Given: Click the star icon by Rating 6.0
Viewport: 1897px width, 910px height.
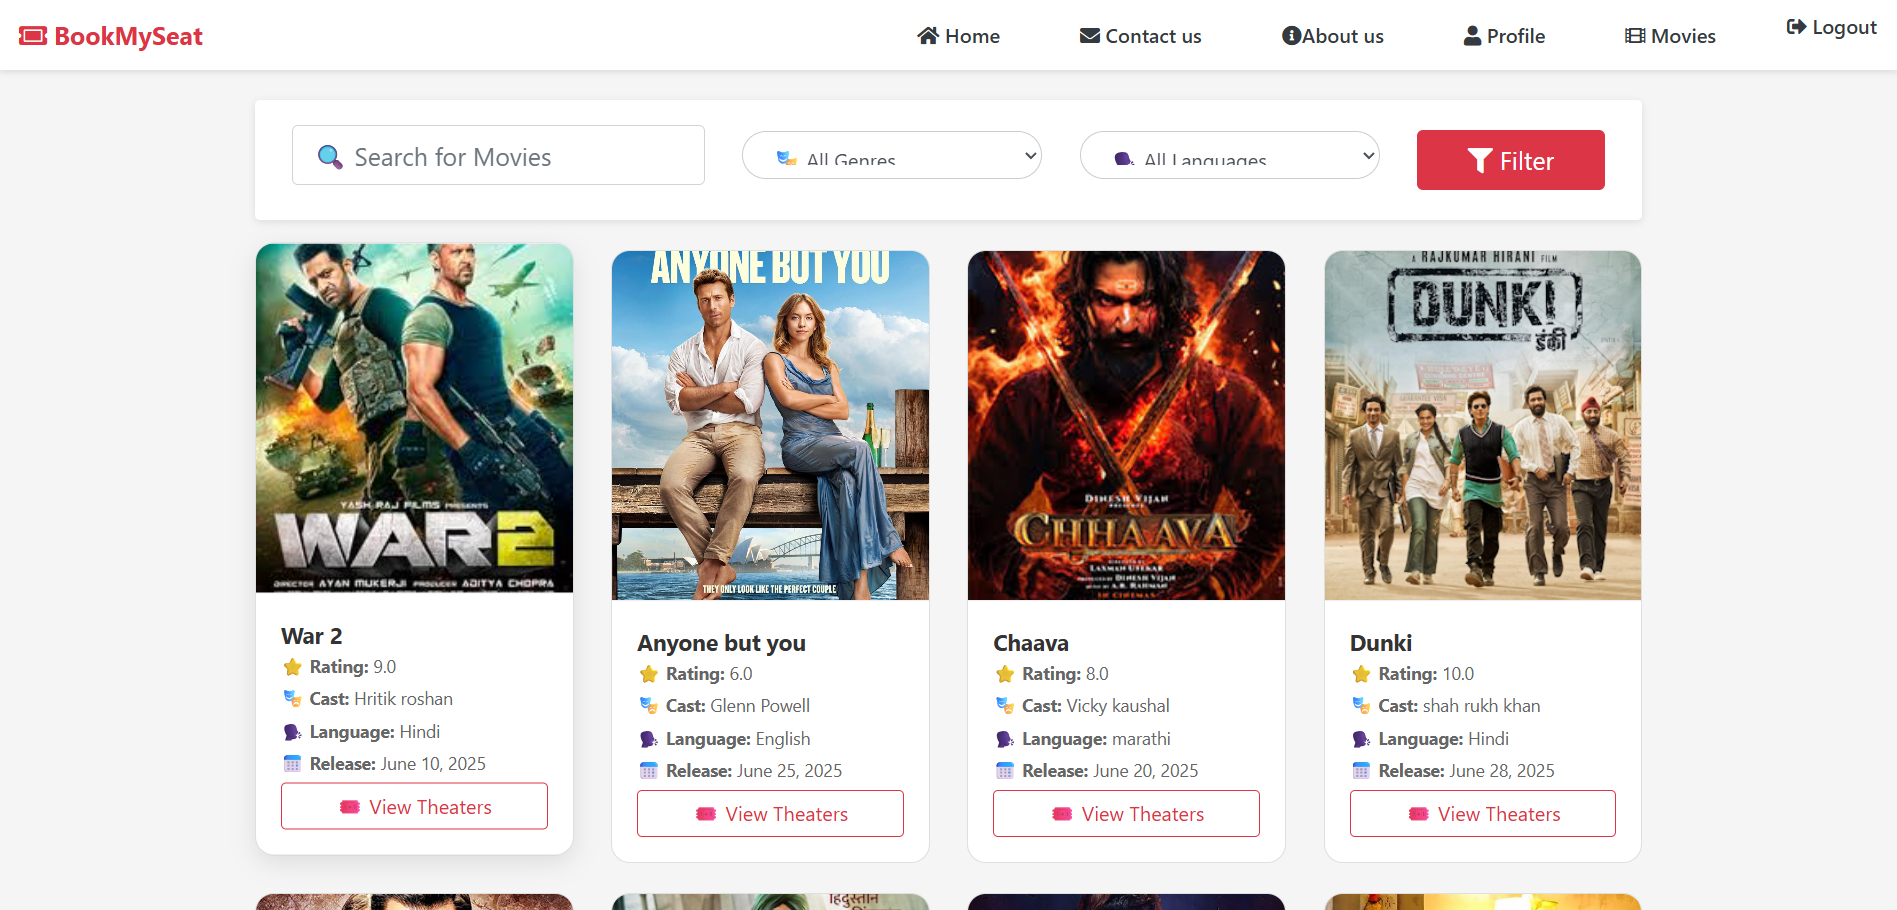Looking at the screenshot, I should (x=648, y=674).
